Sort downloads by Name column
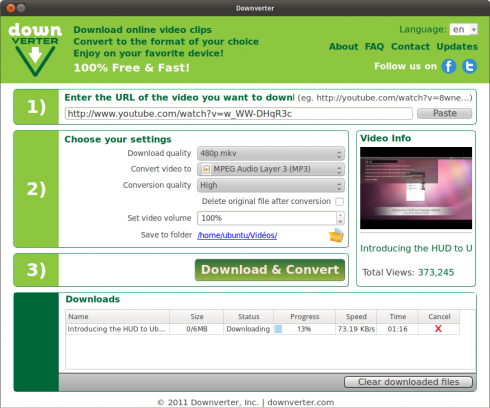Image resolution: width=490 pixels, height=408 pixels. pyautogui.click(x=117, y=316)
